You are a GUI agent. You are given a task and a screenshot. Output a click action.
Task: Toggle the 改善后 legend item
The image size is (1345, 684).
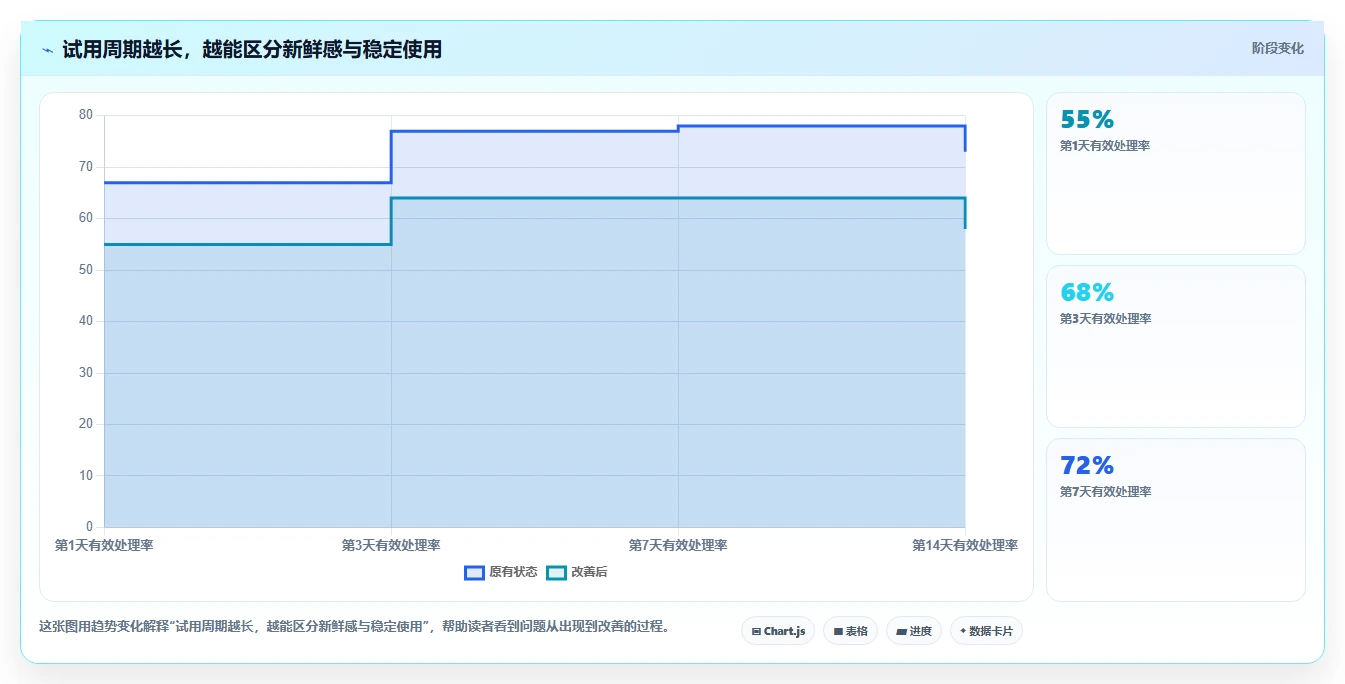(577, 572)
